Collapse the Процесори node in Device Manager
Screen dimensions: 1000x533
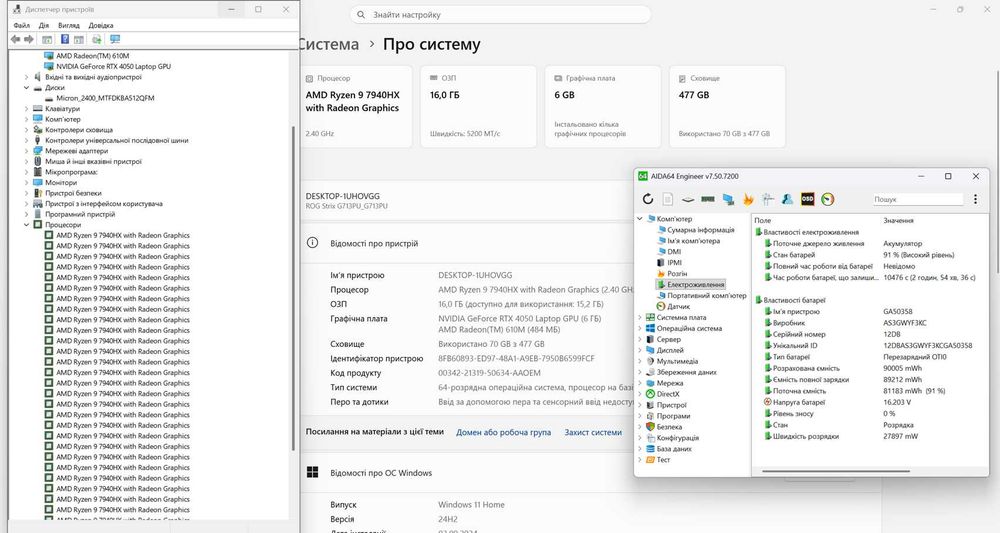26,225
